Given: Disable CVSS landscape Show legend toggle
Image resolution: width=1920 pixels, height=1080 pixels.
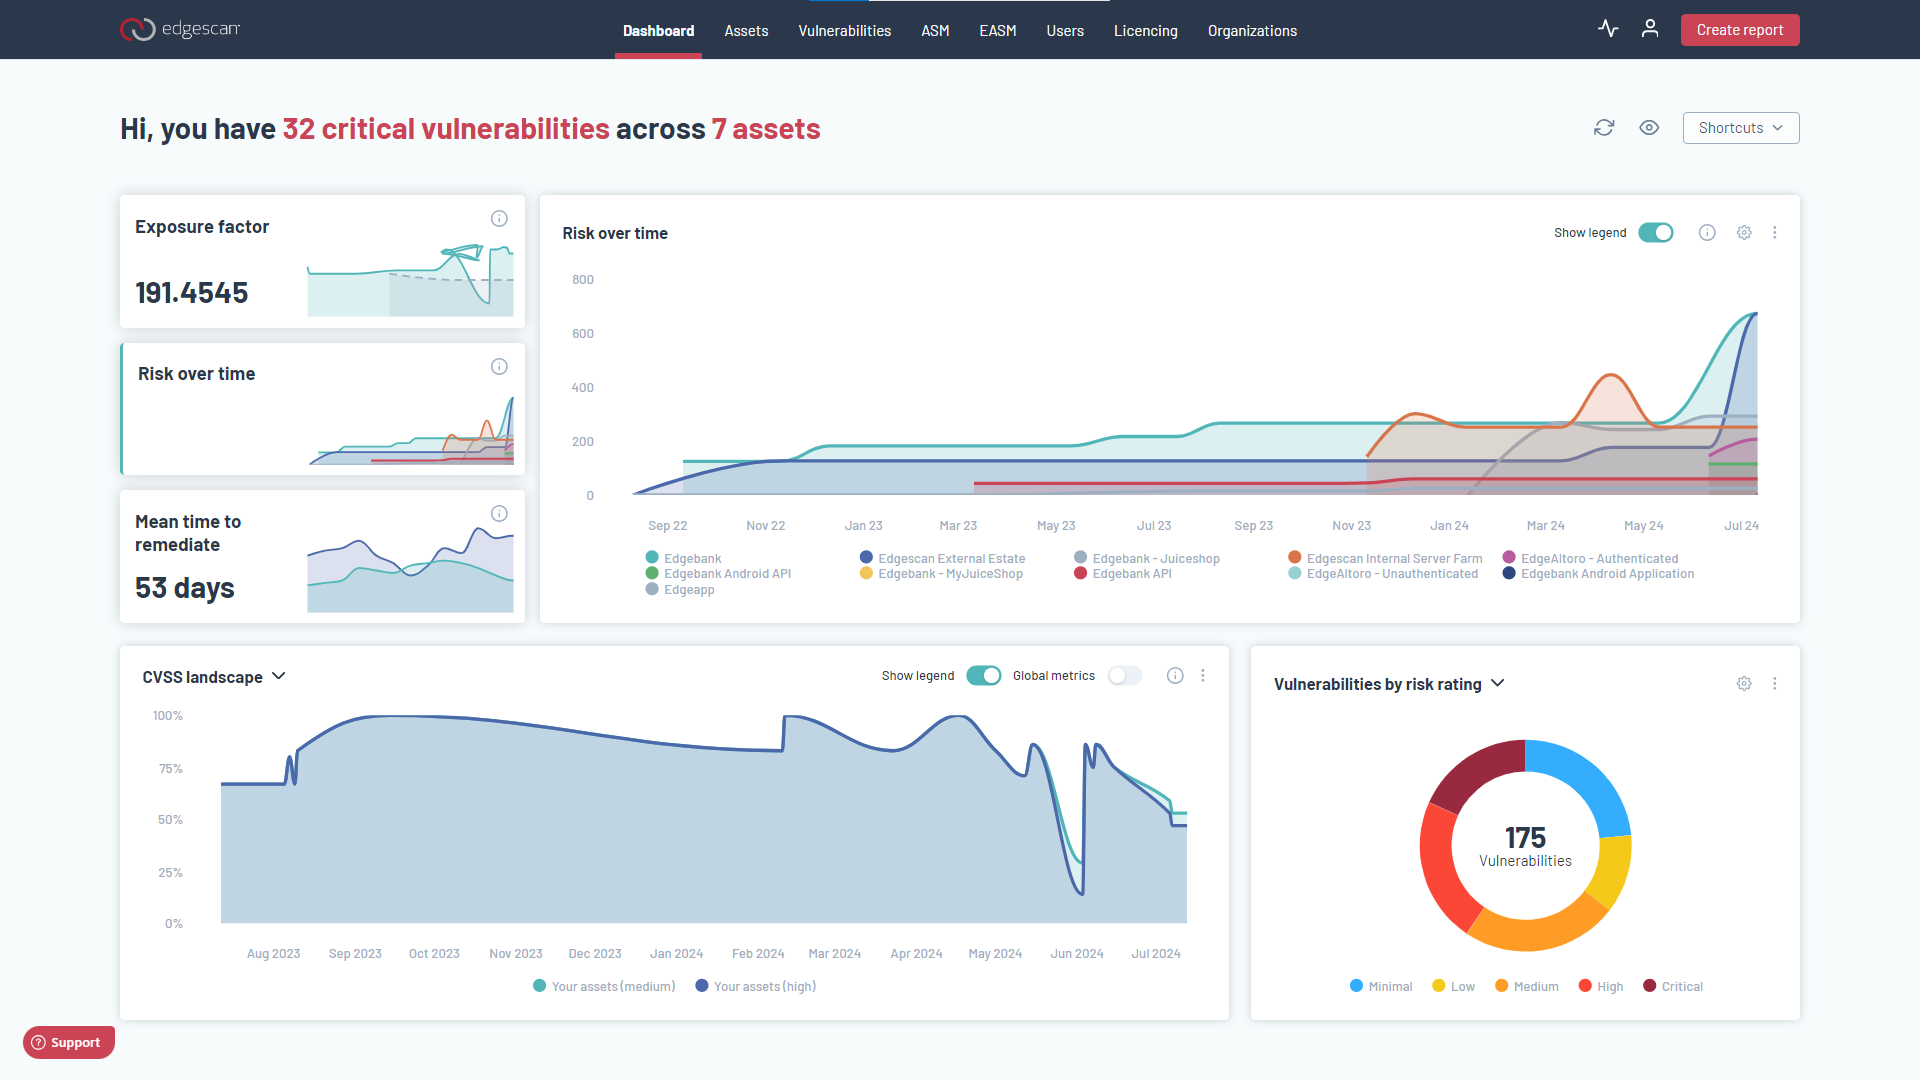Looking at the screenshot, I should pyautogui.click(x=983, y=676).
